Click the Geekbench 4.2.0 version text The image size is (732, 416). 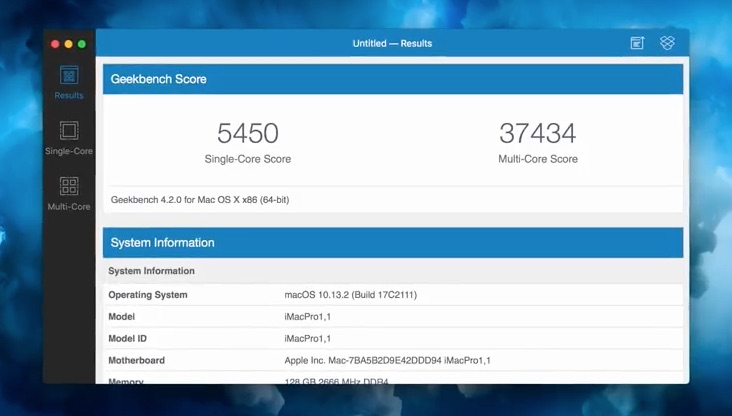(x=200, y=200)
